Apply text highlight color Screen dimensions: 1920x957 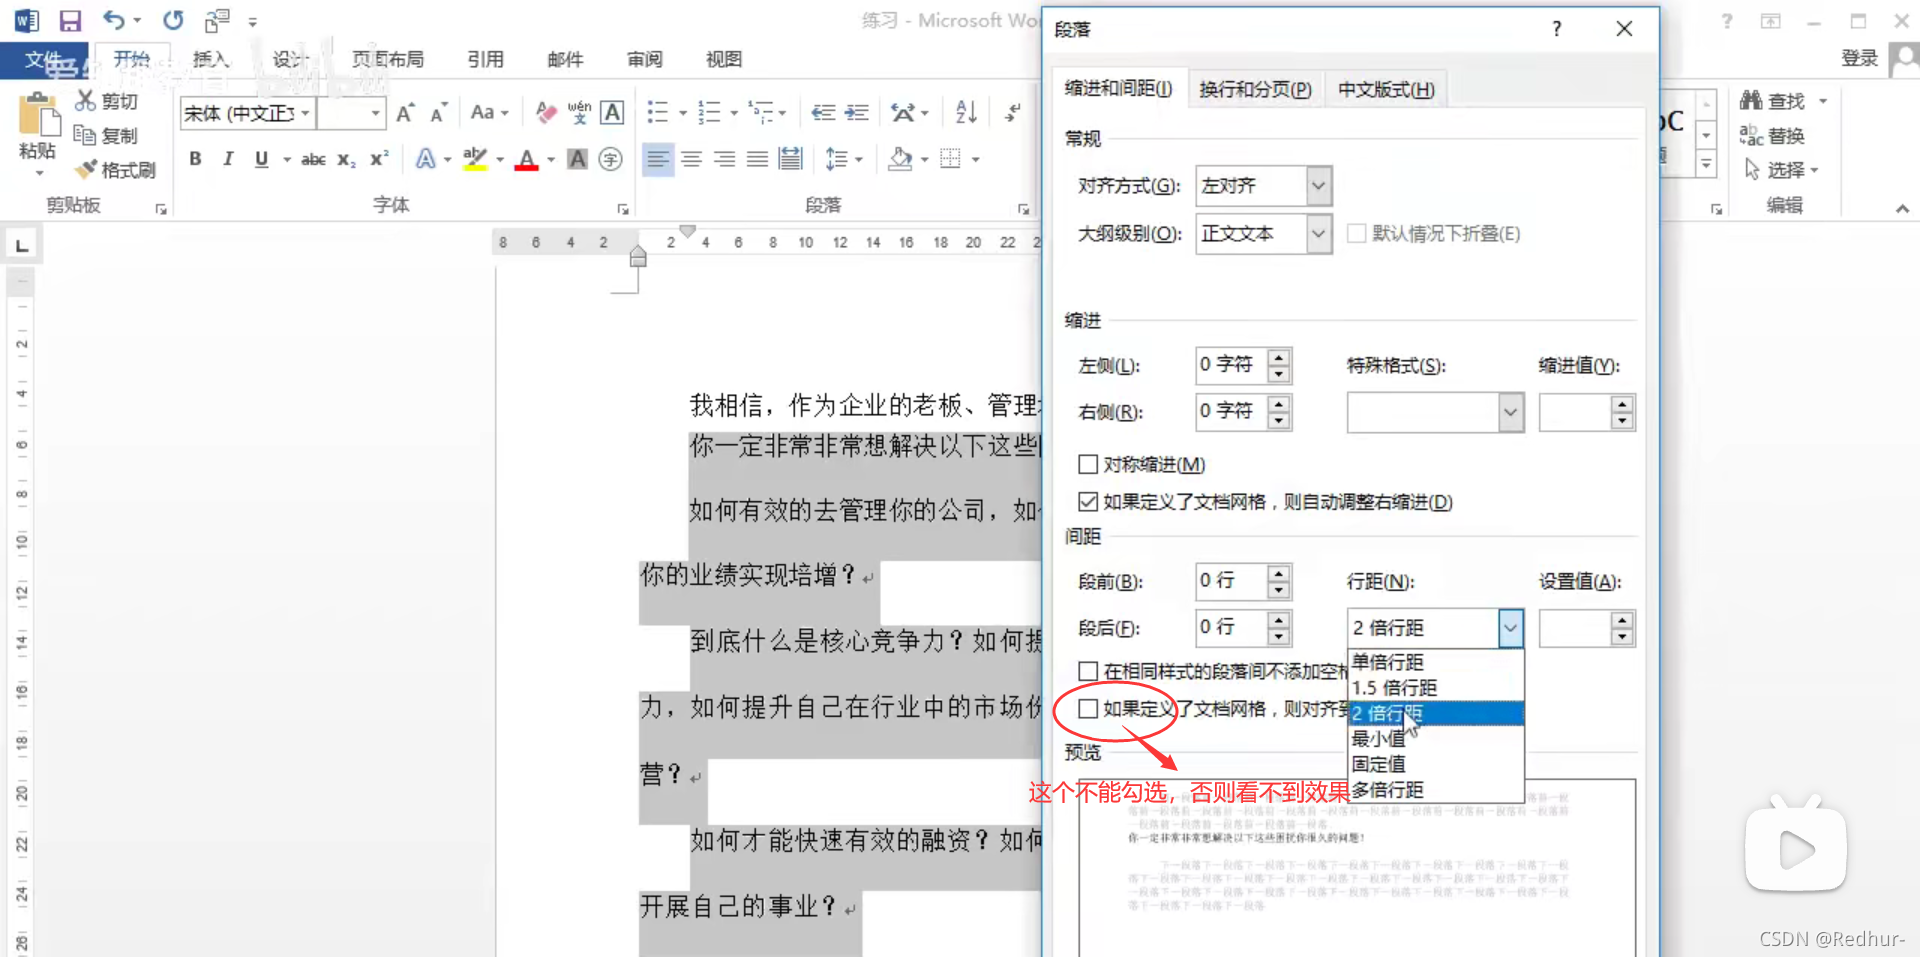tap(475, 159)
